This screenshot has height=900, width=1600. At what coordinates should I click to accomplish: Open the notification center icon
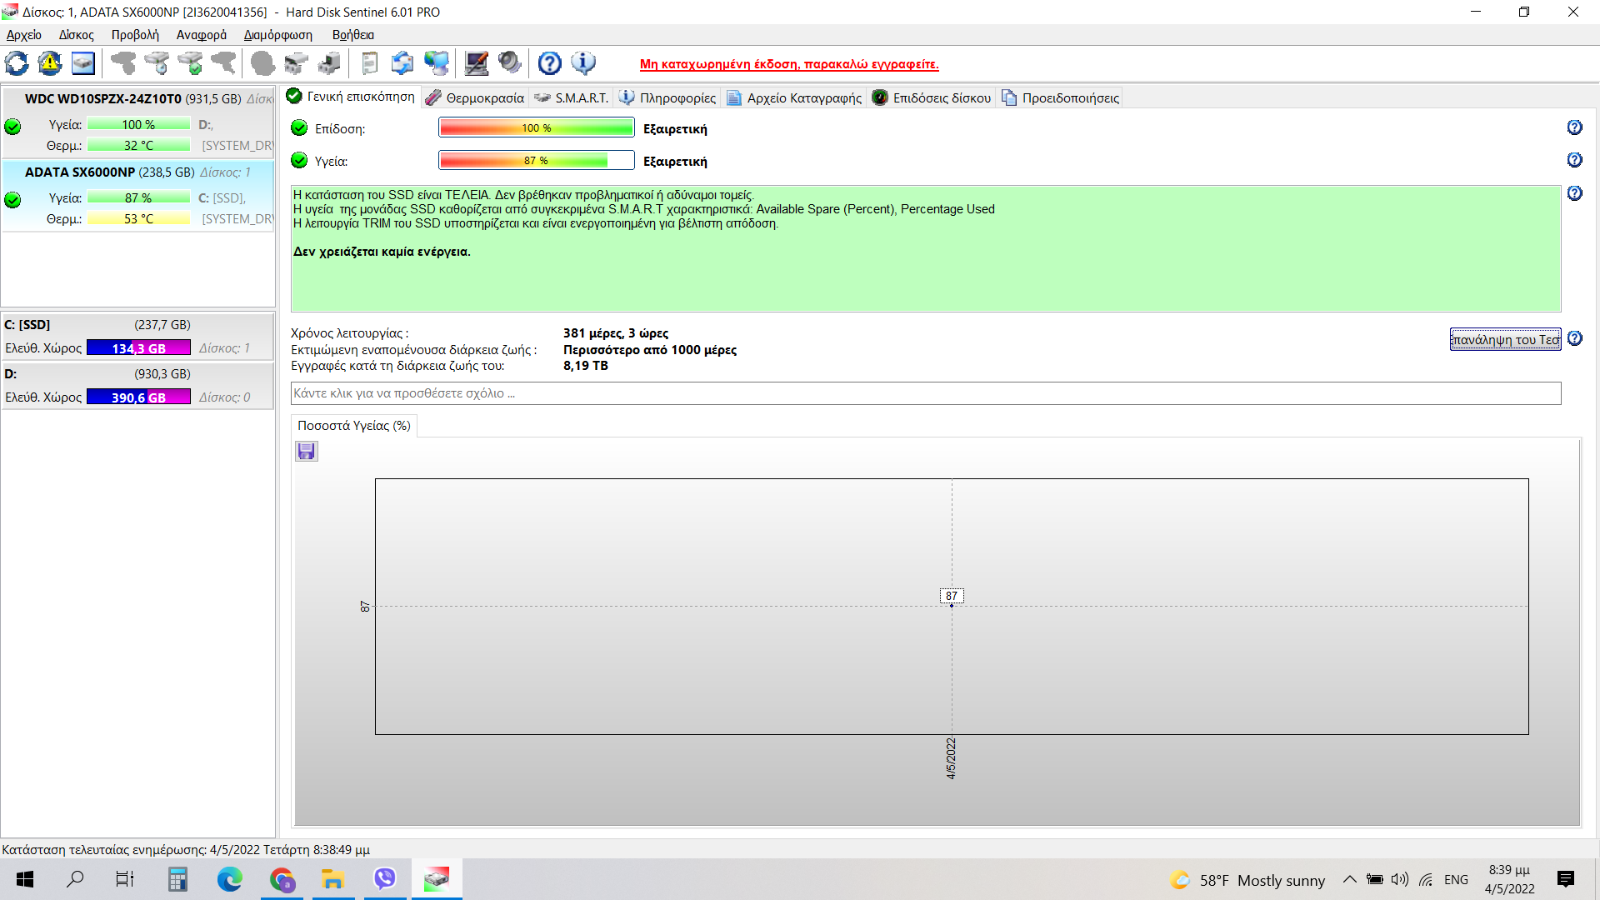(1566, 879)
